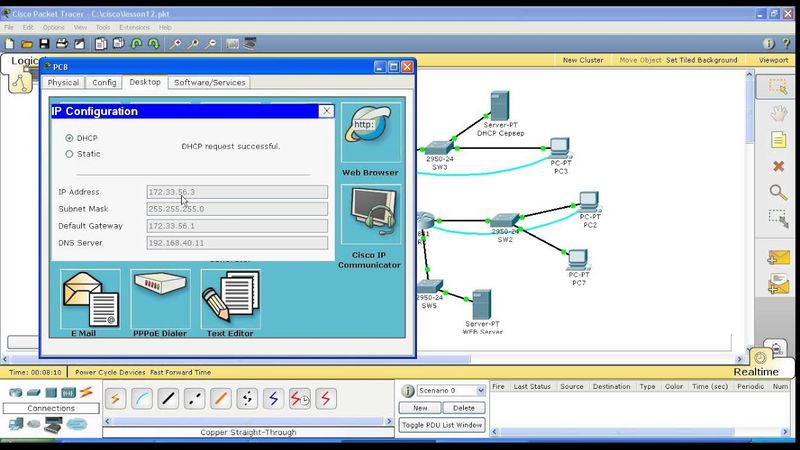The width and height of the screenshot is (800, 450).
Task: Click New Cluster button
Action: [583, 60]
